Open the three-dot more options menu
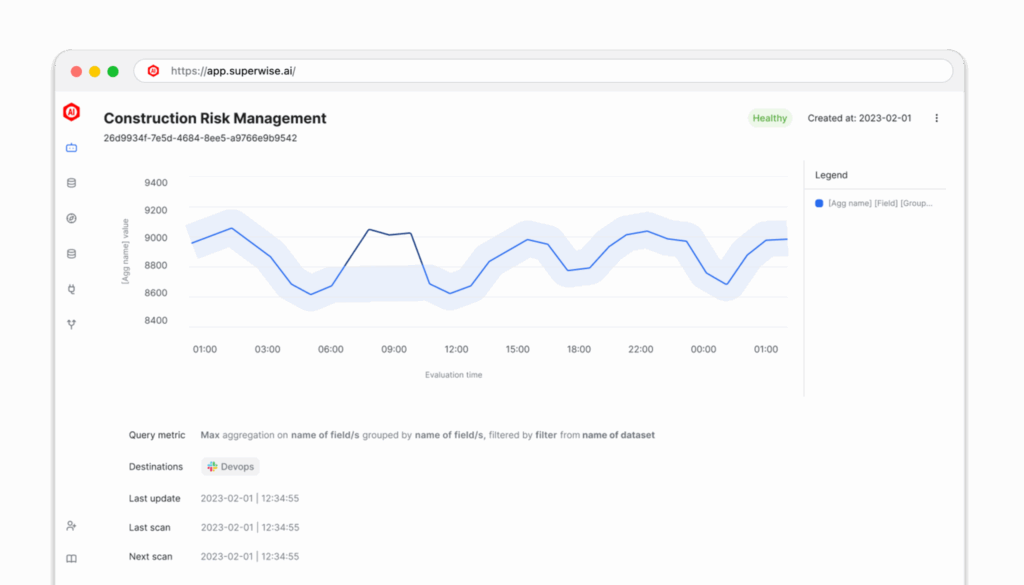Viewport: 1024px width, 585px height. click(936, 118)
